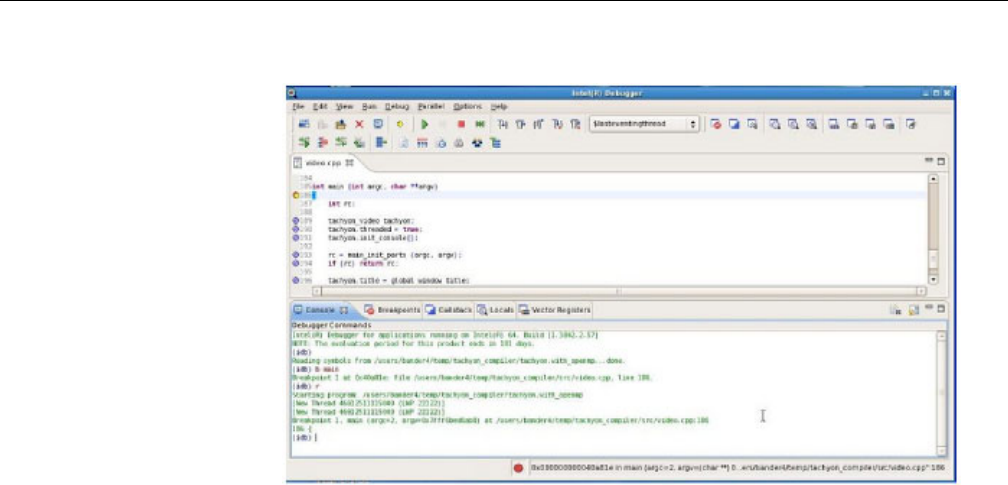The height and width of the screenshot is (485, 1008).
Task: Maximize the Console panel
Action: 941,309
